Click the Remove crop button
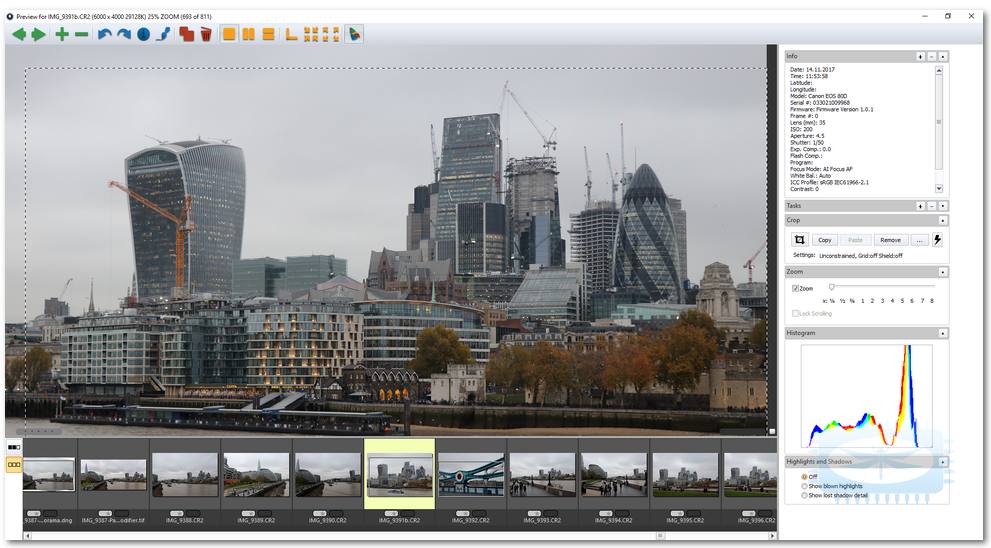This screenshot has width=991, height=548. [891, 240]
